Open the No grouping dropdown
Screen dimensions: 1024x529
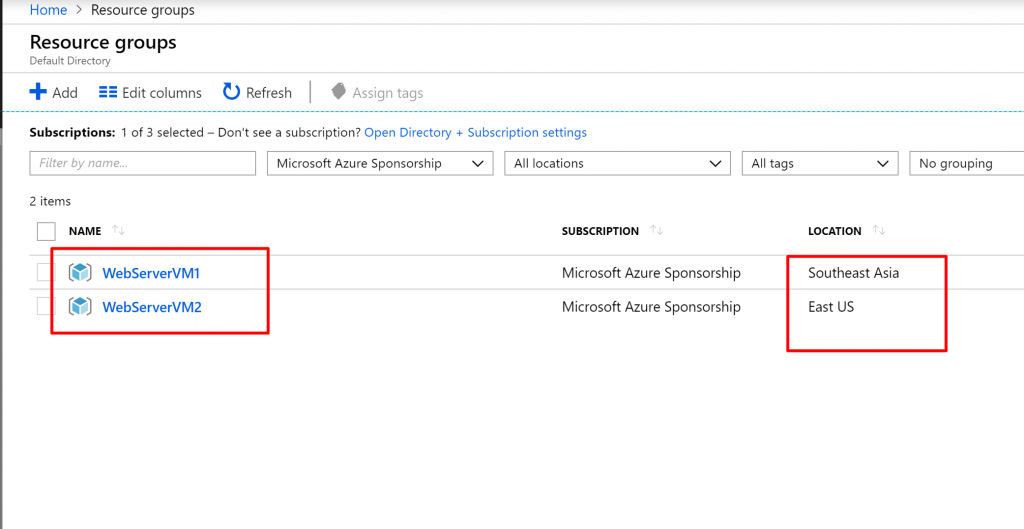point(967,163)
